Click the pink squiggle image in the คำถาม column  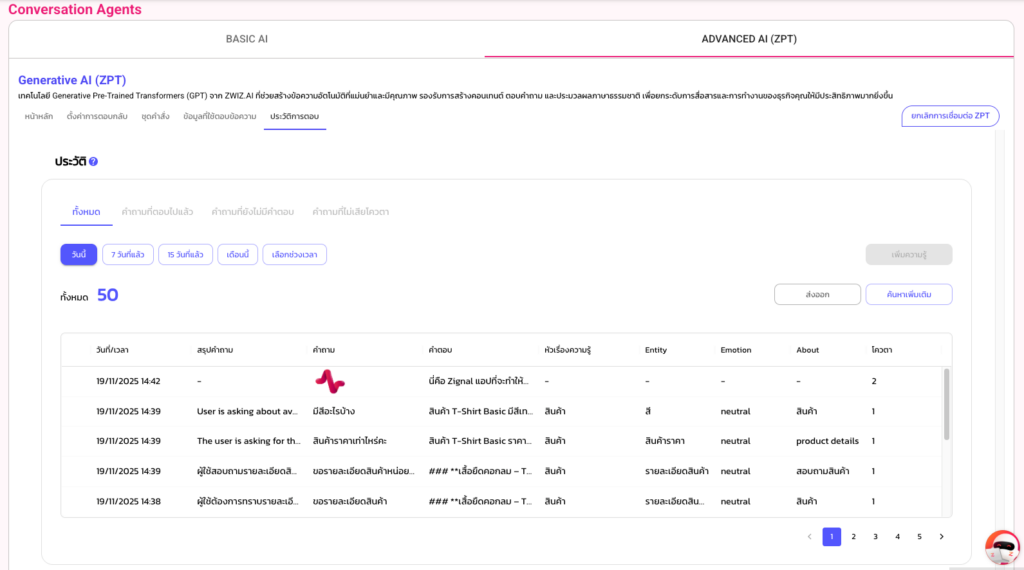click(x=330, y=381)
